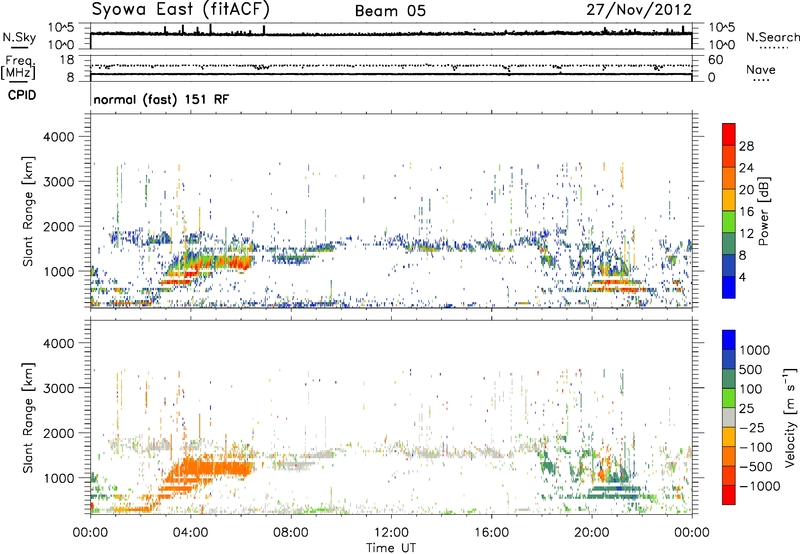Viewport: 800px width, 554px height.
Task: Click the '18' frequency axis tick
Action: coord(67,60)
